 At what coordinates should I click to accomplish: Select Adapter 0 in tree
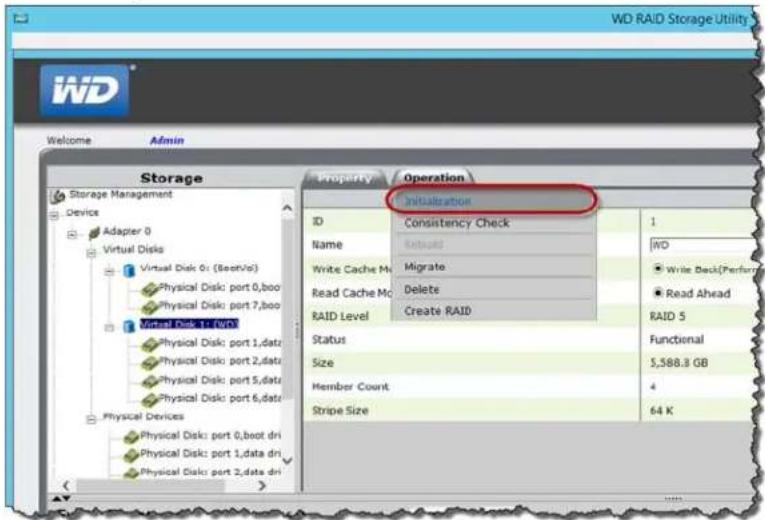pos(126,231)
